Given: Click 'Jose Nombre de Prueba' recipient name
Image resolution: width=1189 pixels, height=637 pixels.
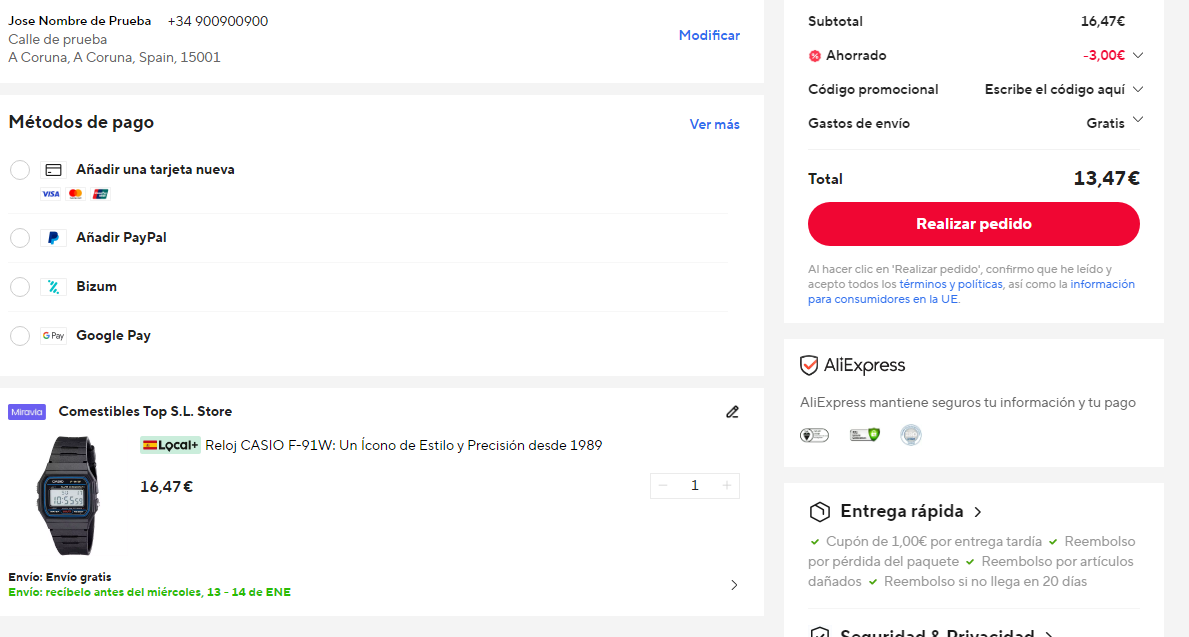Looking at the screenshot, I should [80, 21].
